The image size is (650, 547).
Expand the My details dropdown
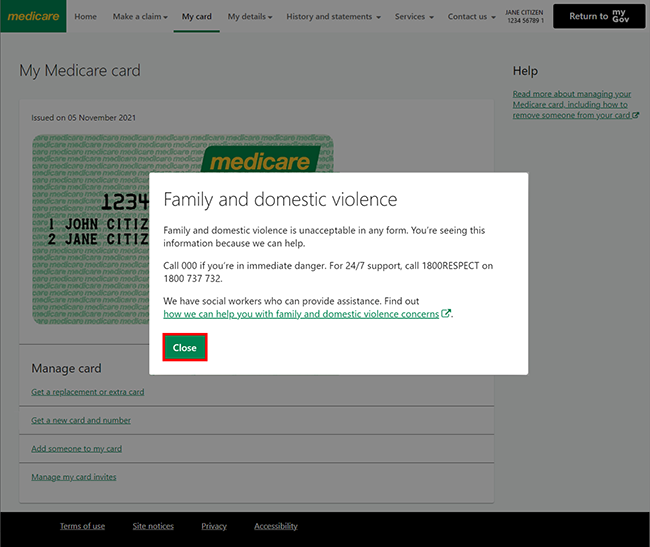pyautogui.click(x=250, y=17)
